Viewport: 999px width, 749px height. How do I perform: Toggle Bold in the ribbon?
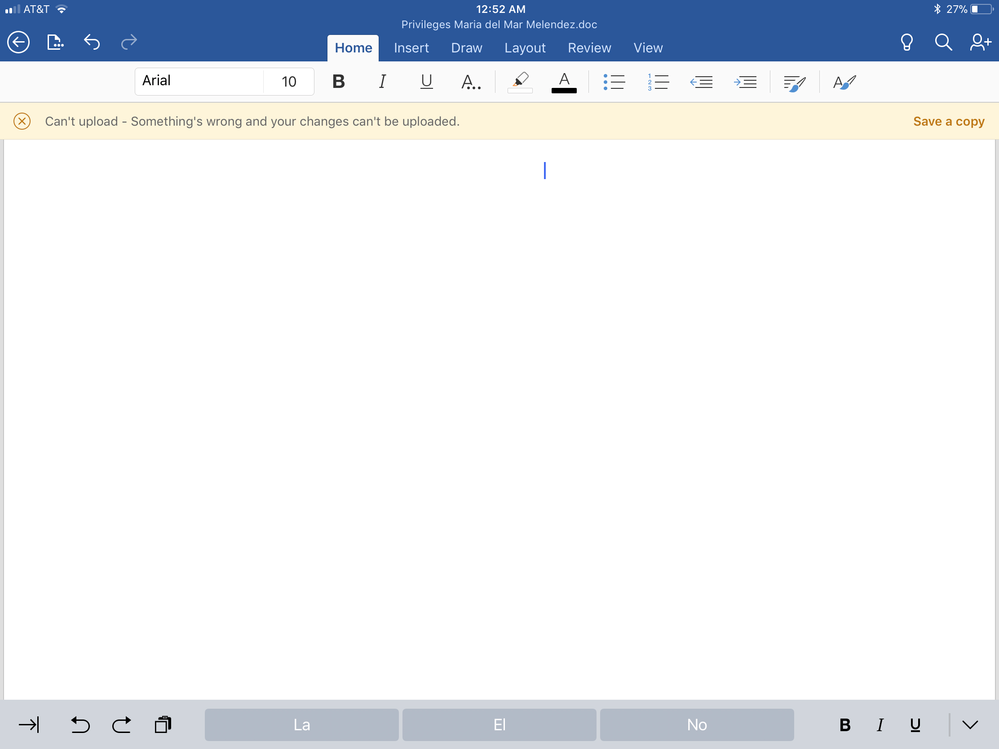click(338, 82)
